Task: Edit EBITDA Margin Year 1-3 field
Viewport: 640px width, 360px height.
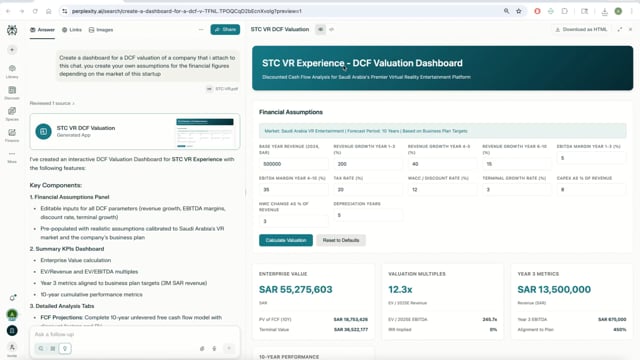Action: pos(591,158)
